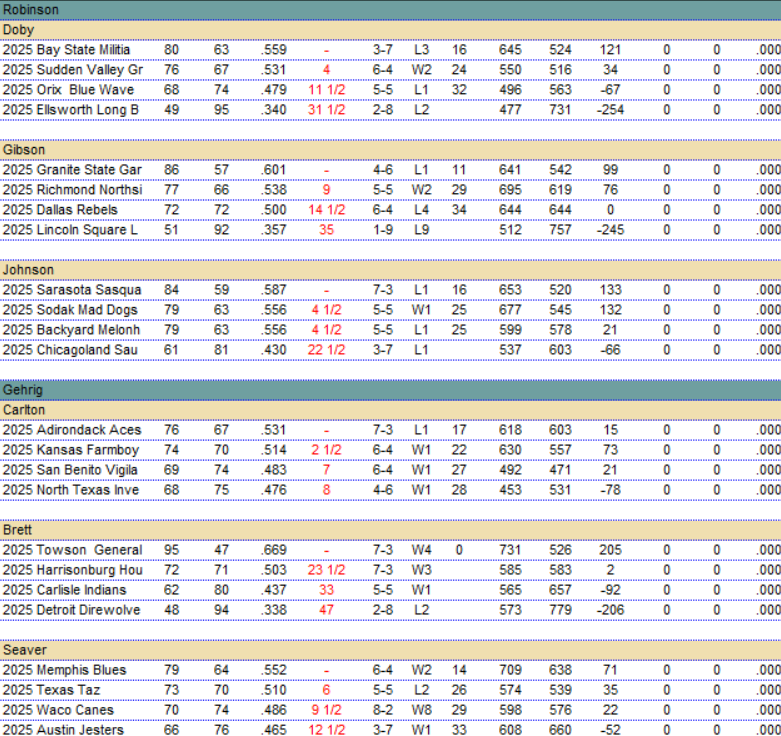The image size is (781, 736).
Task: Select the Doby division header
Action: tap(390, 30)
